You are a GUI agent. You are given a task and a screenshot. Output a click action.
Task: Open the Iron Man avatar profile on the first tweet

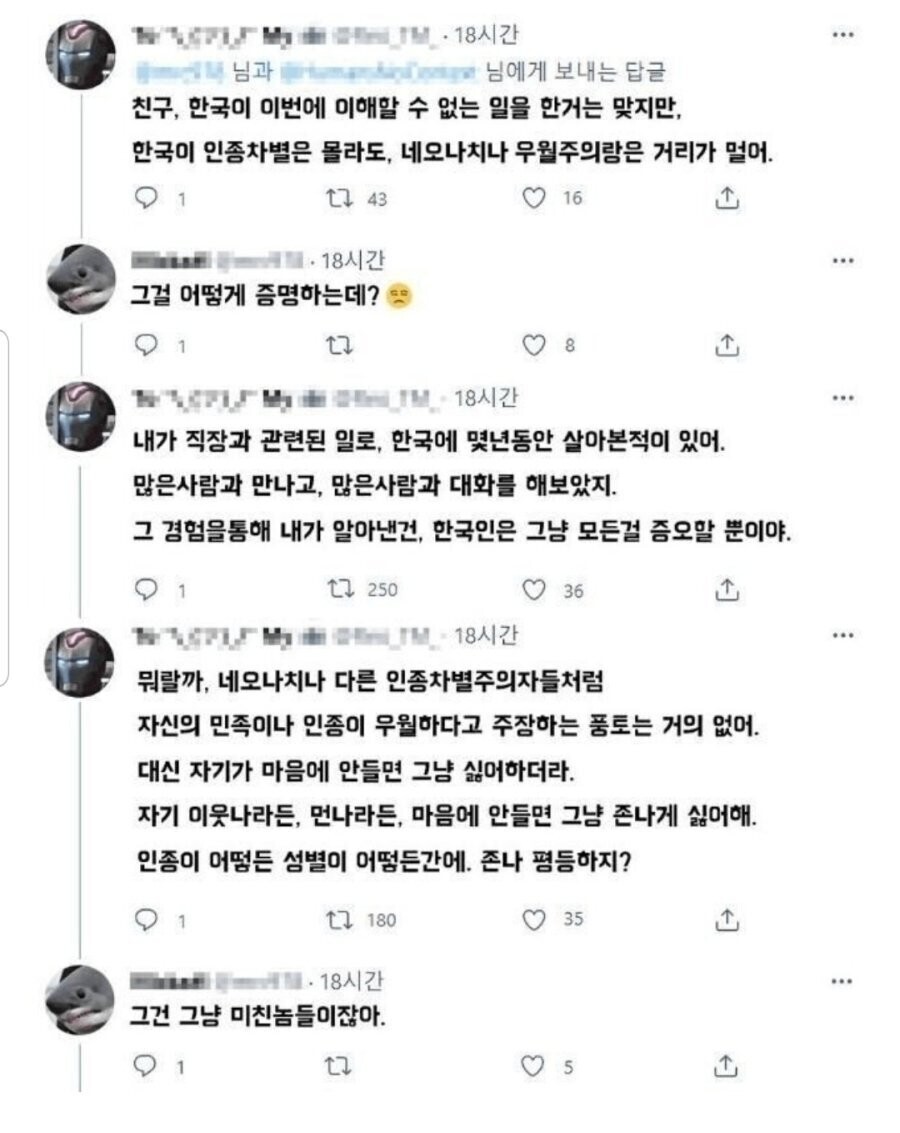[x=81, y=54]
